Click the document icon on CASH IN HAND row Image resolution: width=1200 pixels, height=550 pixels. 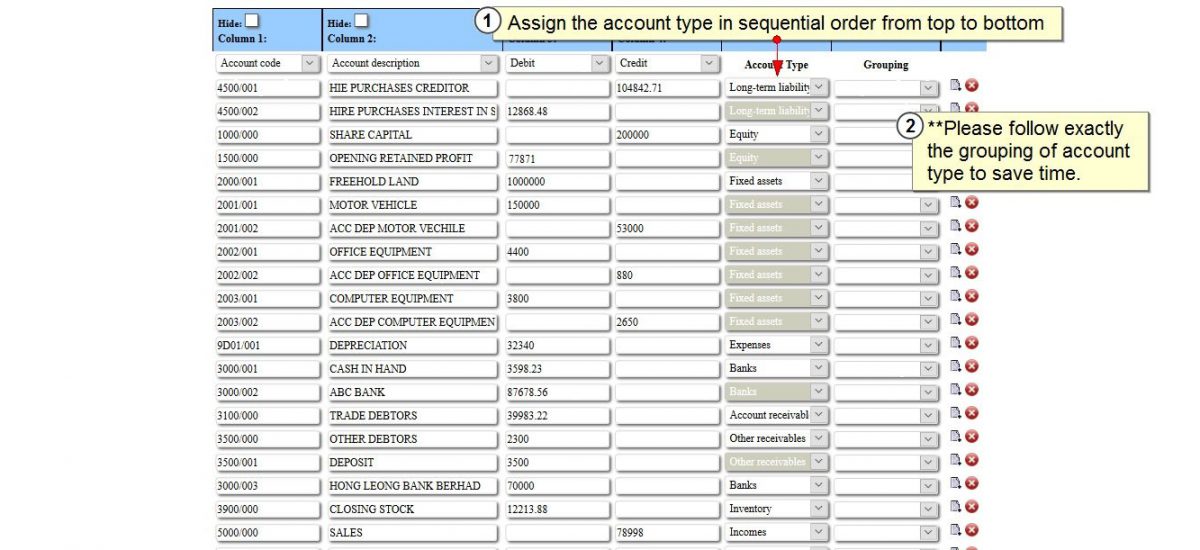[955, 367]
